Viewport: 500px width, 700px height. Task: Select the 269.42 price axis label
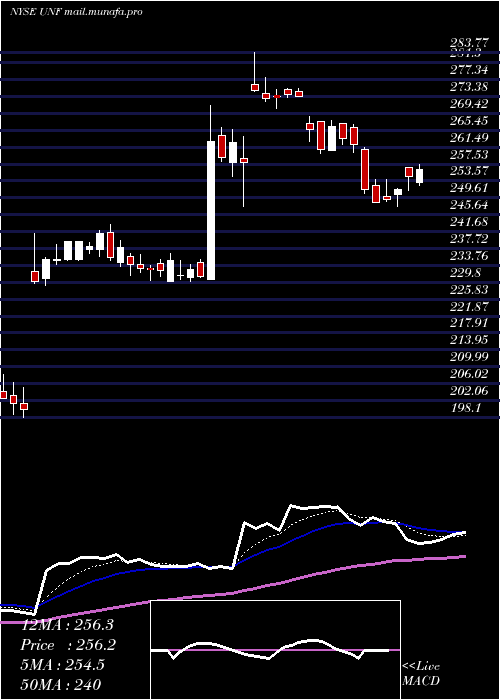[x=469, y=104]
